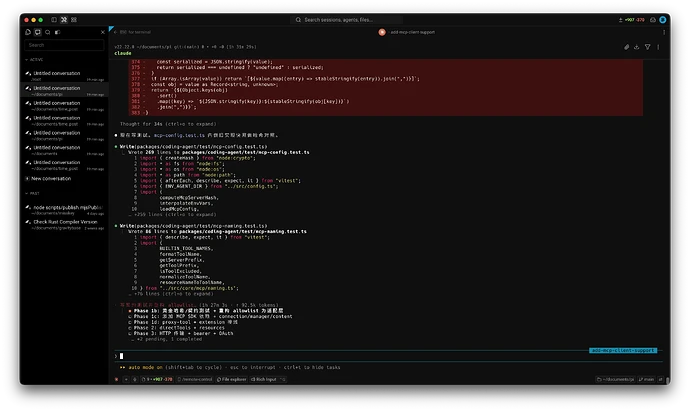
Task: Click 'Phase 3: HTTP' task item
Action: 181,333
